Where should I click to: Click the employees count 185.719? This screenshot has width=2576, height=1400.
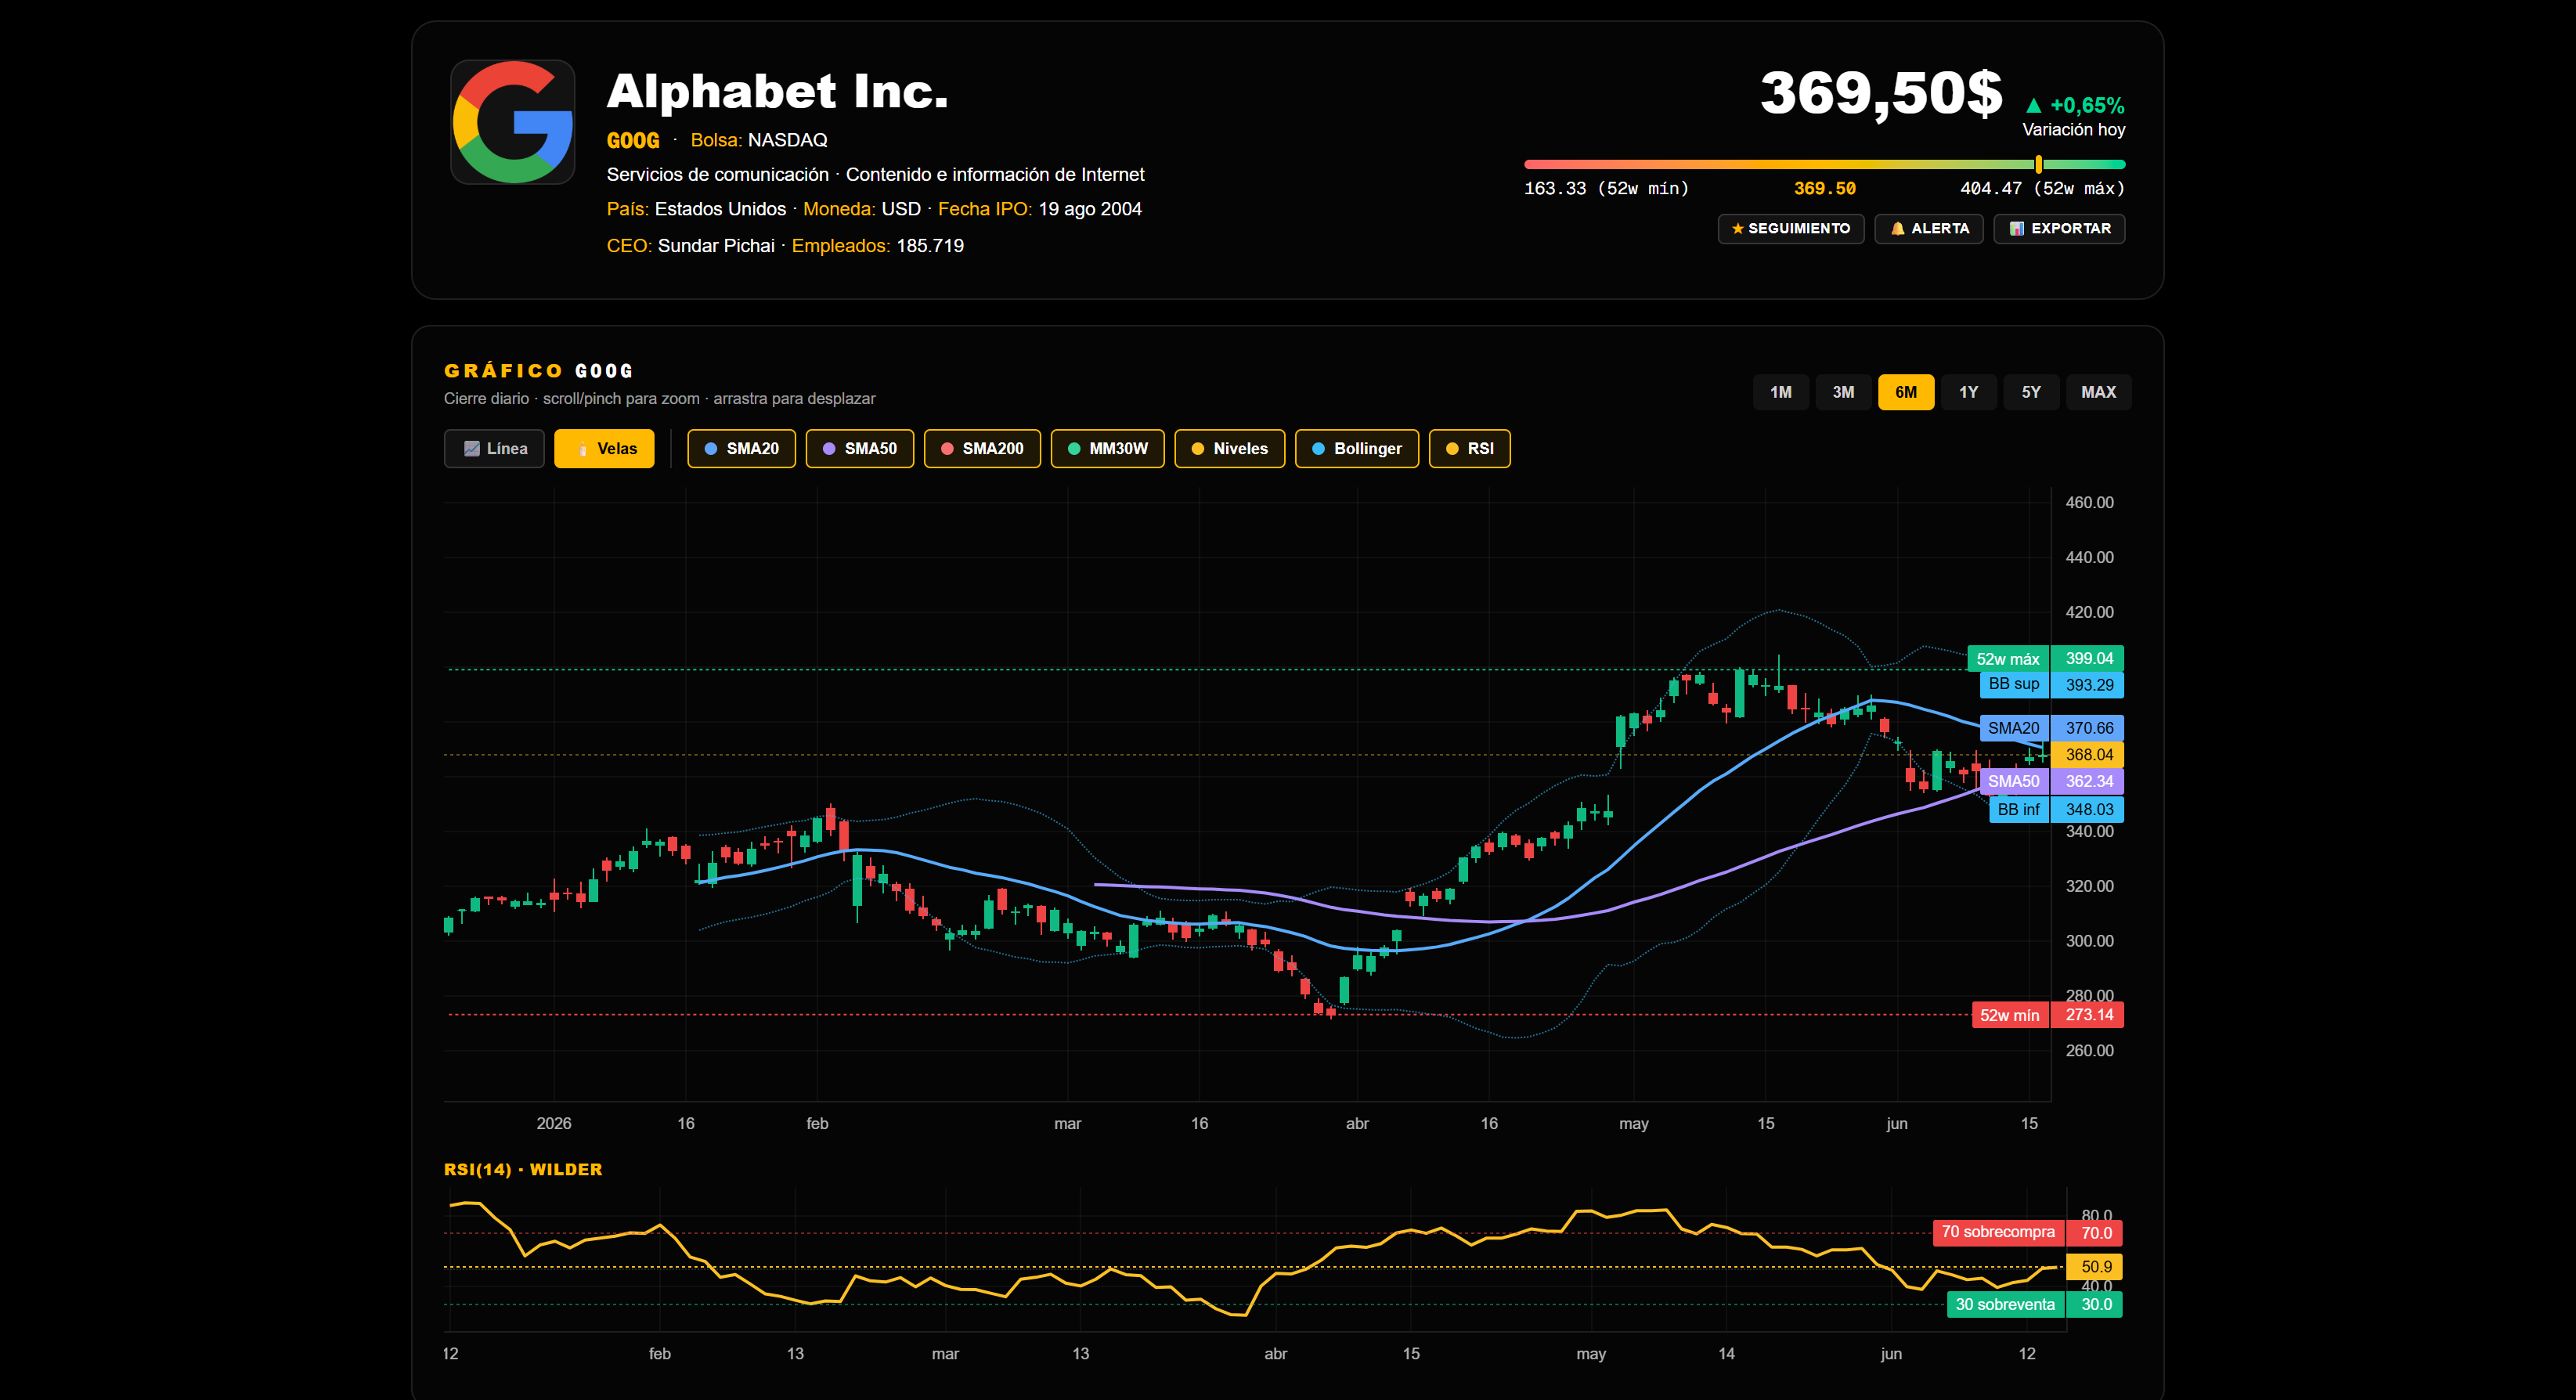(x=930, y=246)
